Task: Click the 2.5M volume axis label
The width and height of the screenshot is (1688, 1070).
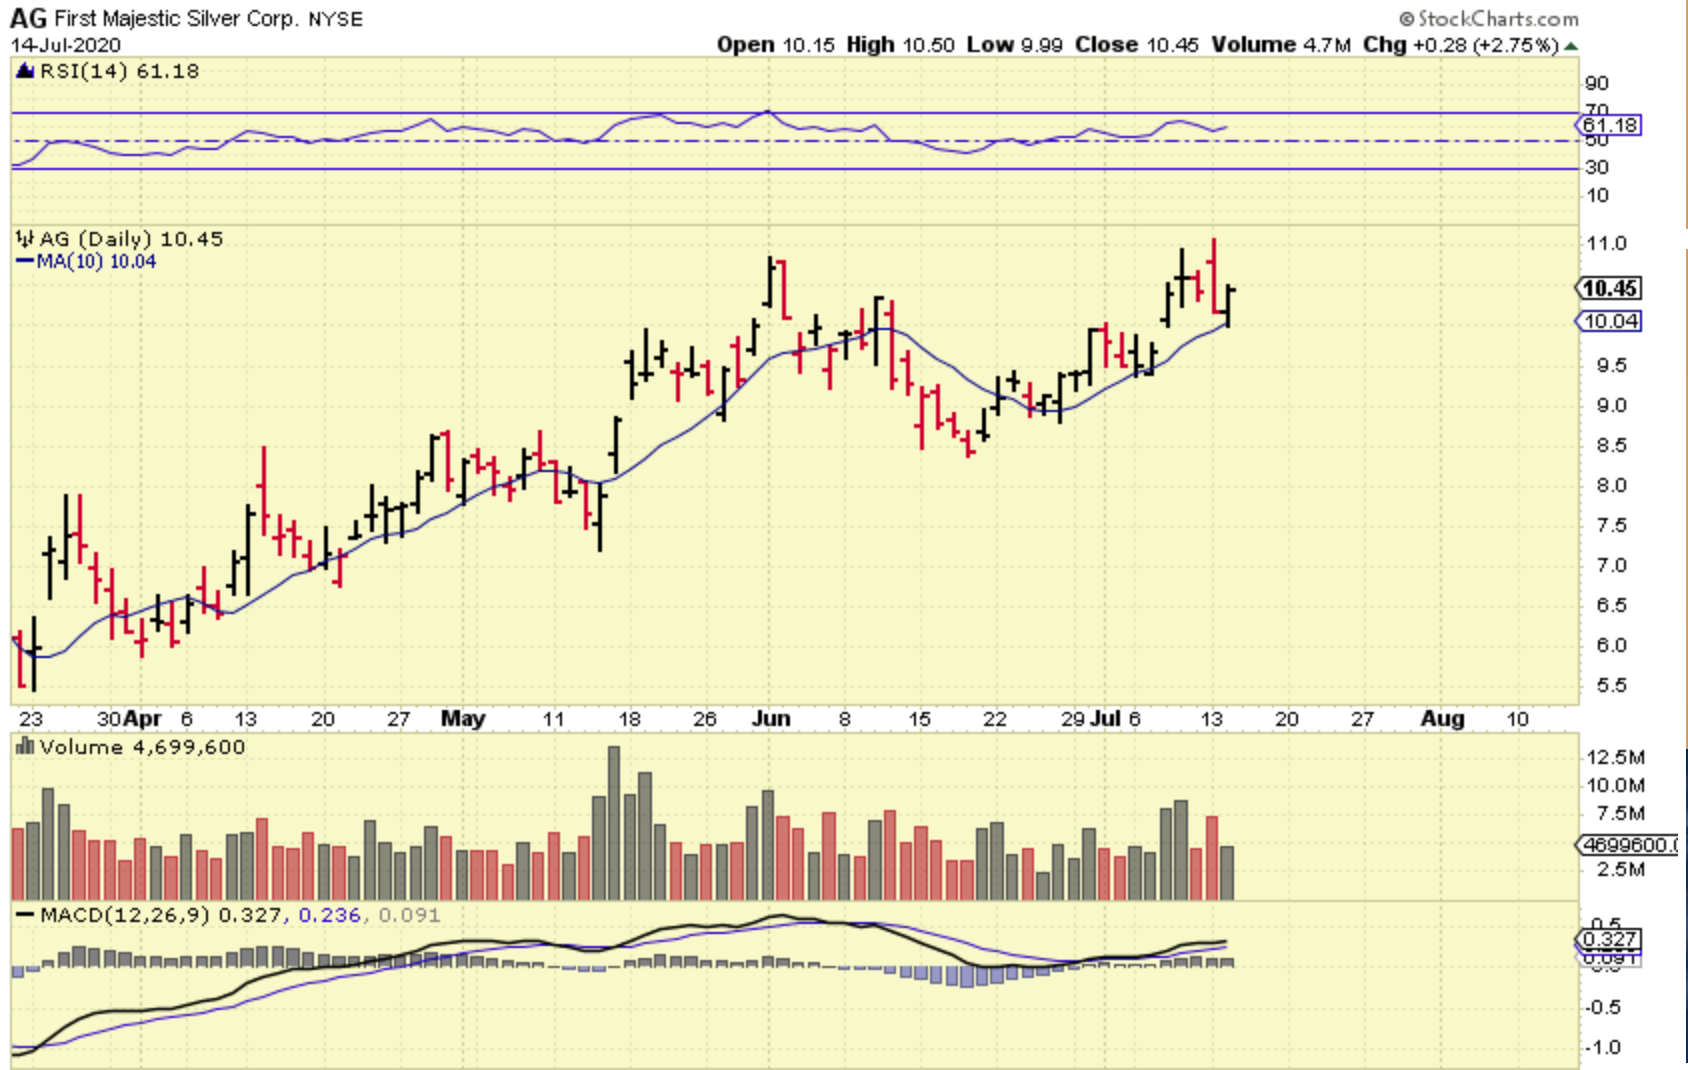Action: [x=1621, y=869]
